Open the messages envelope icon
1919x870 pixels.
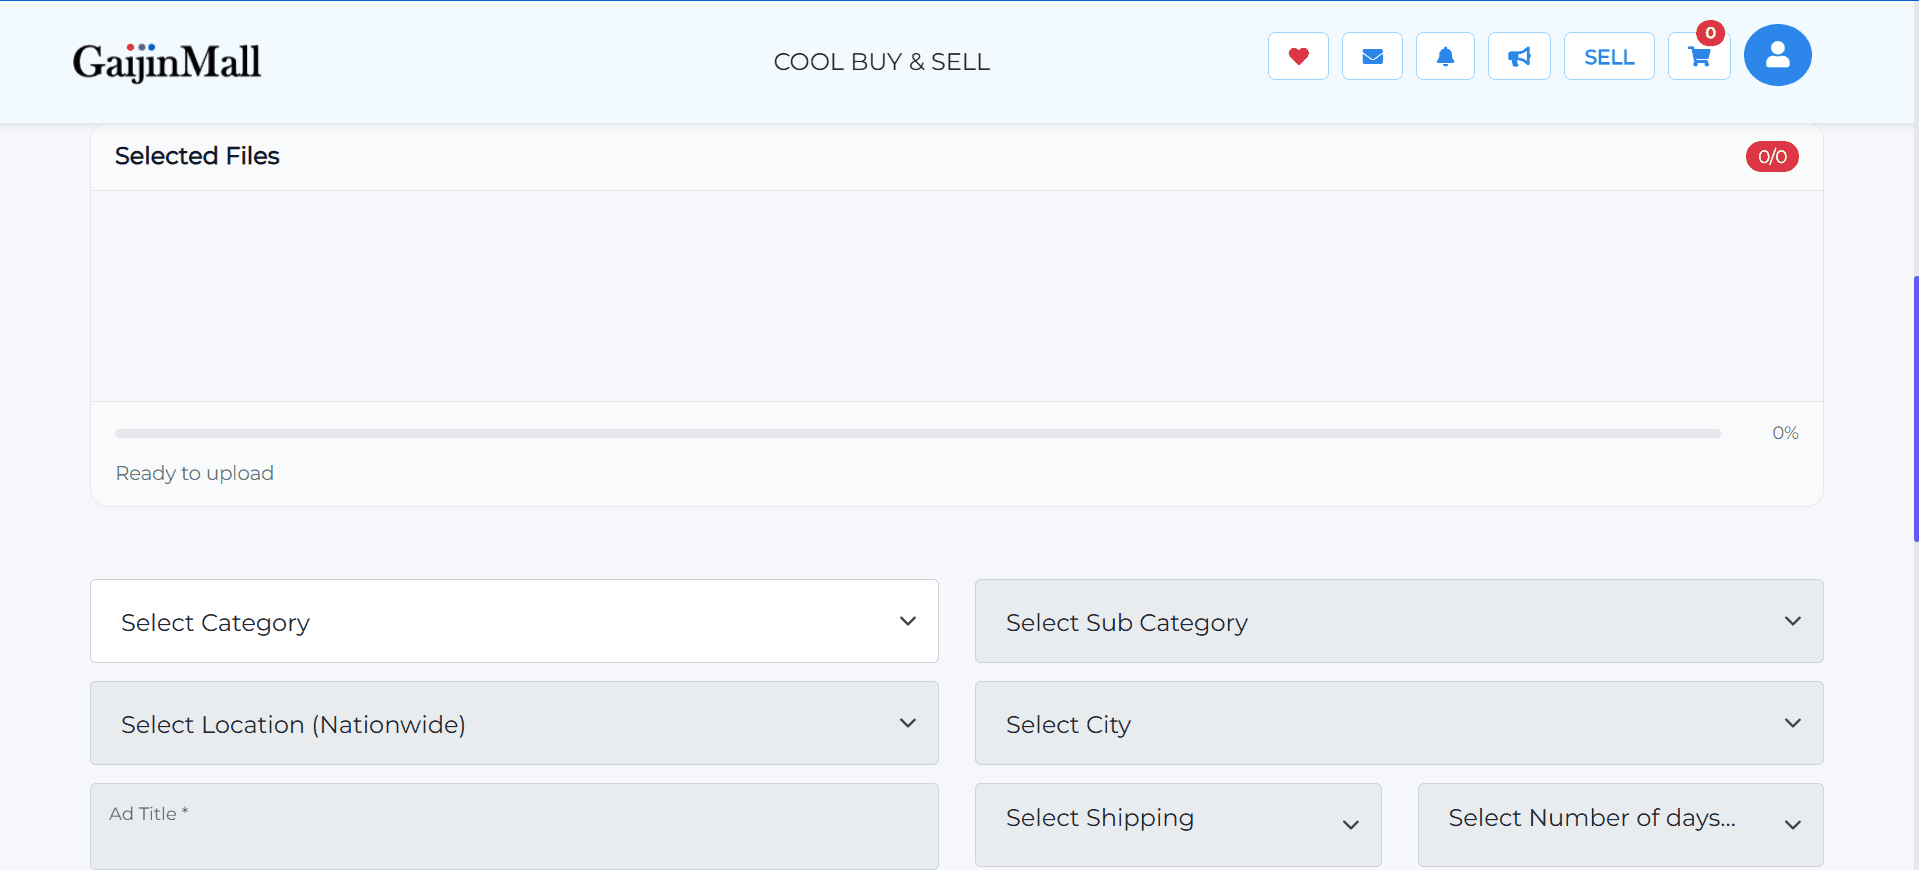1371,56
